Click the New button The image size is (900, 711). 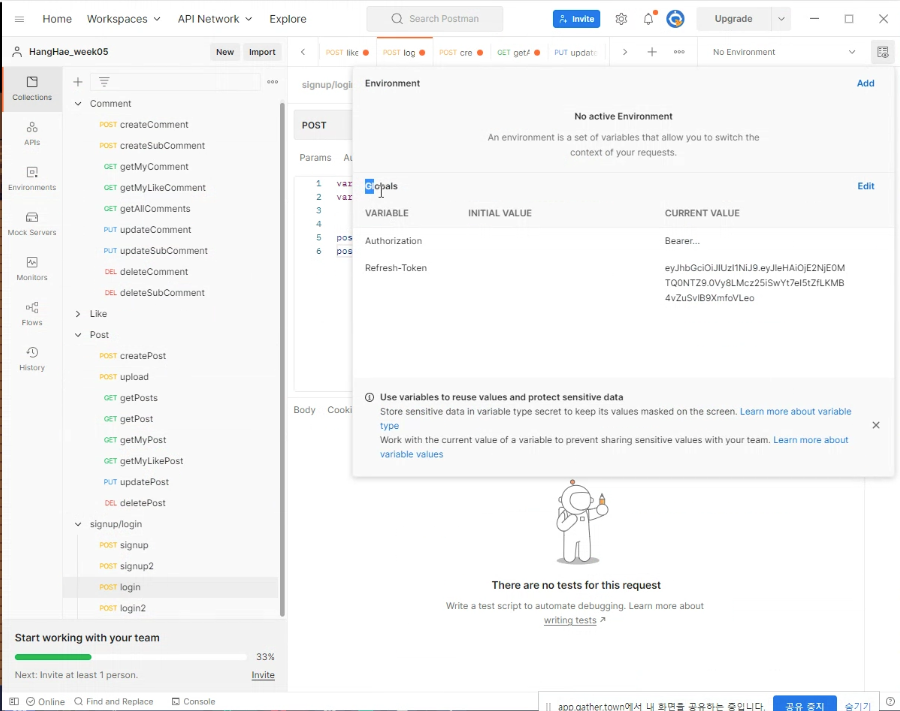click(225, 52)
